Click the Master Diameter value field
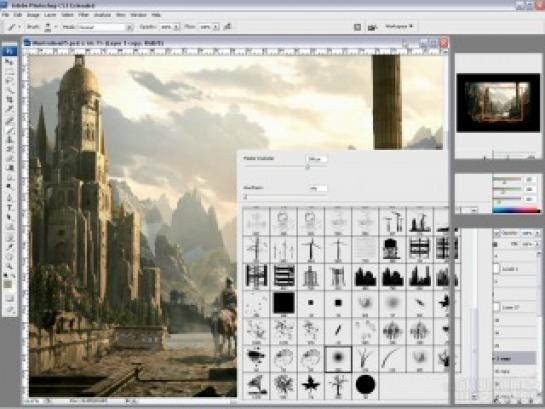545x409 pixels. coord(317,159)
